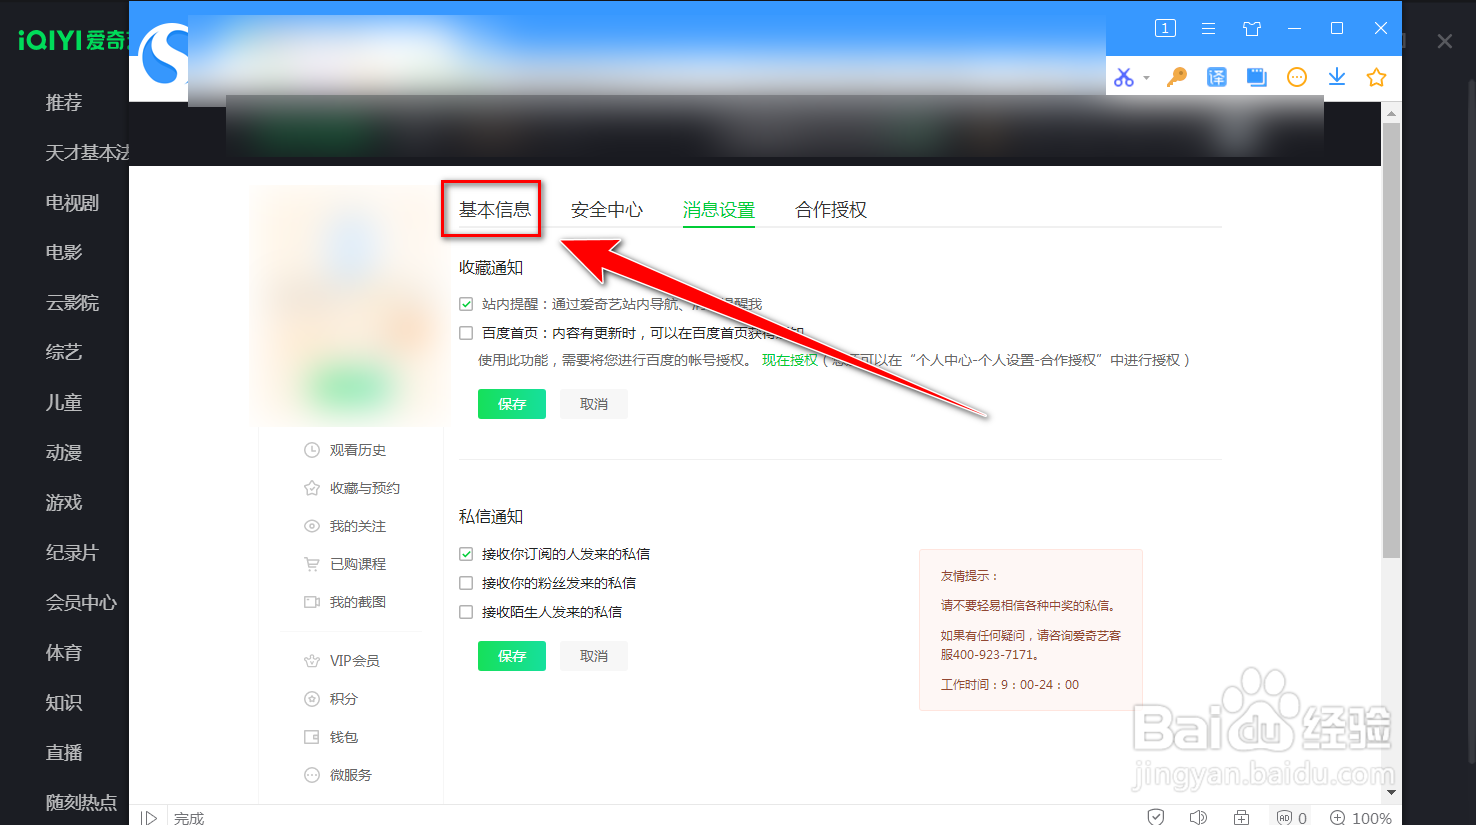
Task: Open the password key manager icon
Action: pyautogui.click(x=1177, y=77)
